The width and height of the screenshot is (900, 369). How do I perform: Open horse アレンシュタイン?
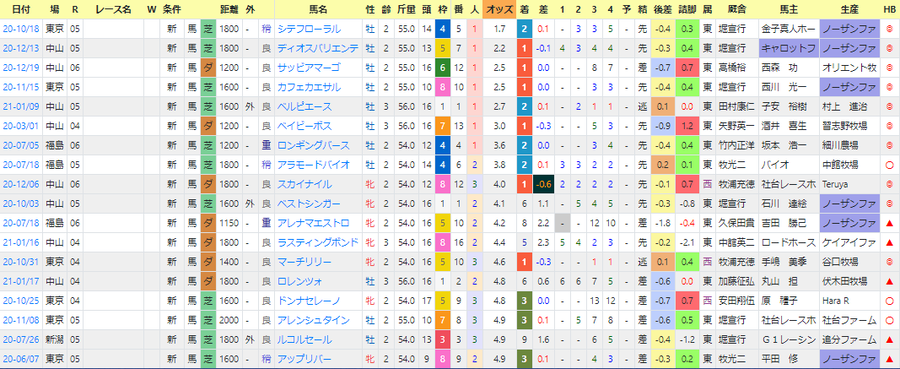313,320
